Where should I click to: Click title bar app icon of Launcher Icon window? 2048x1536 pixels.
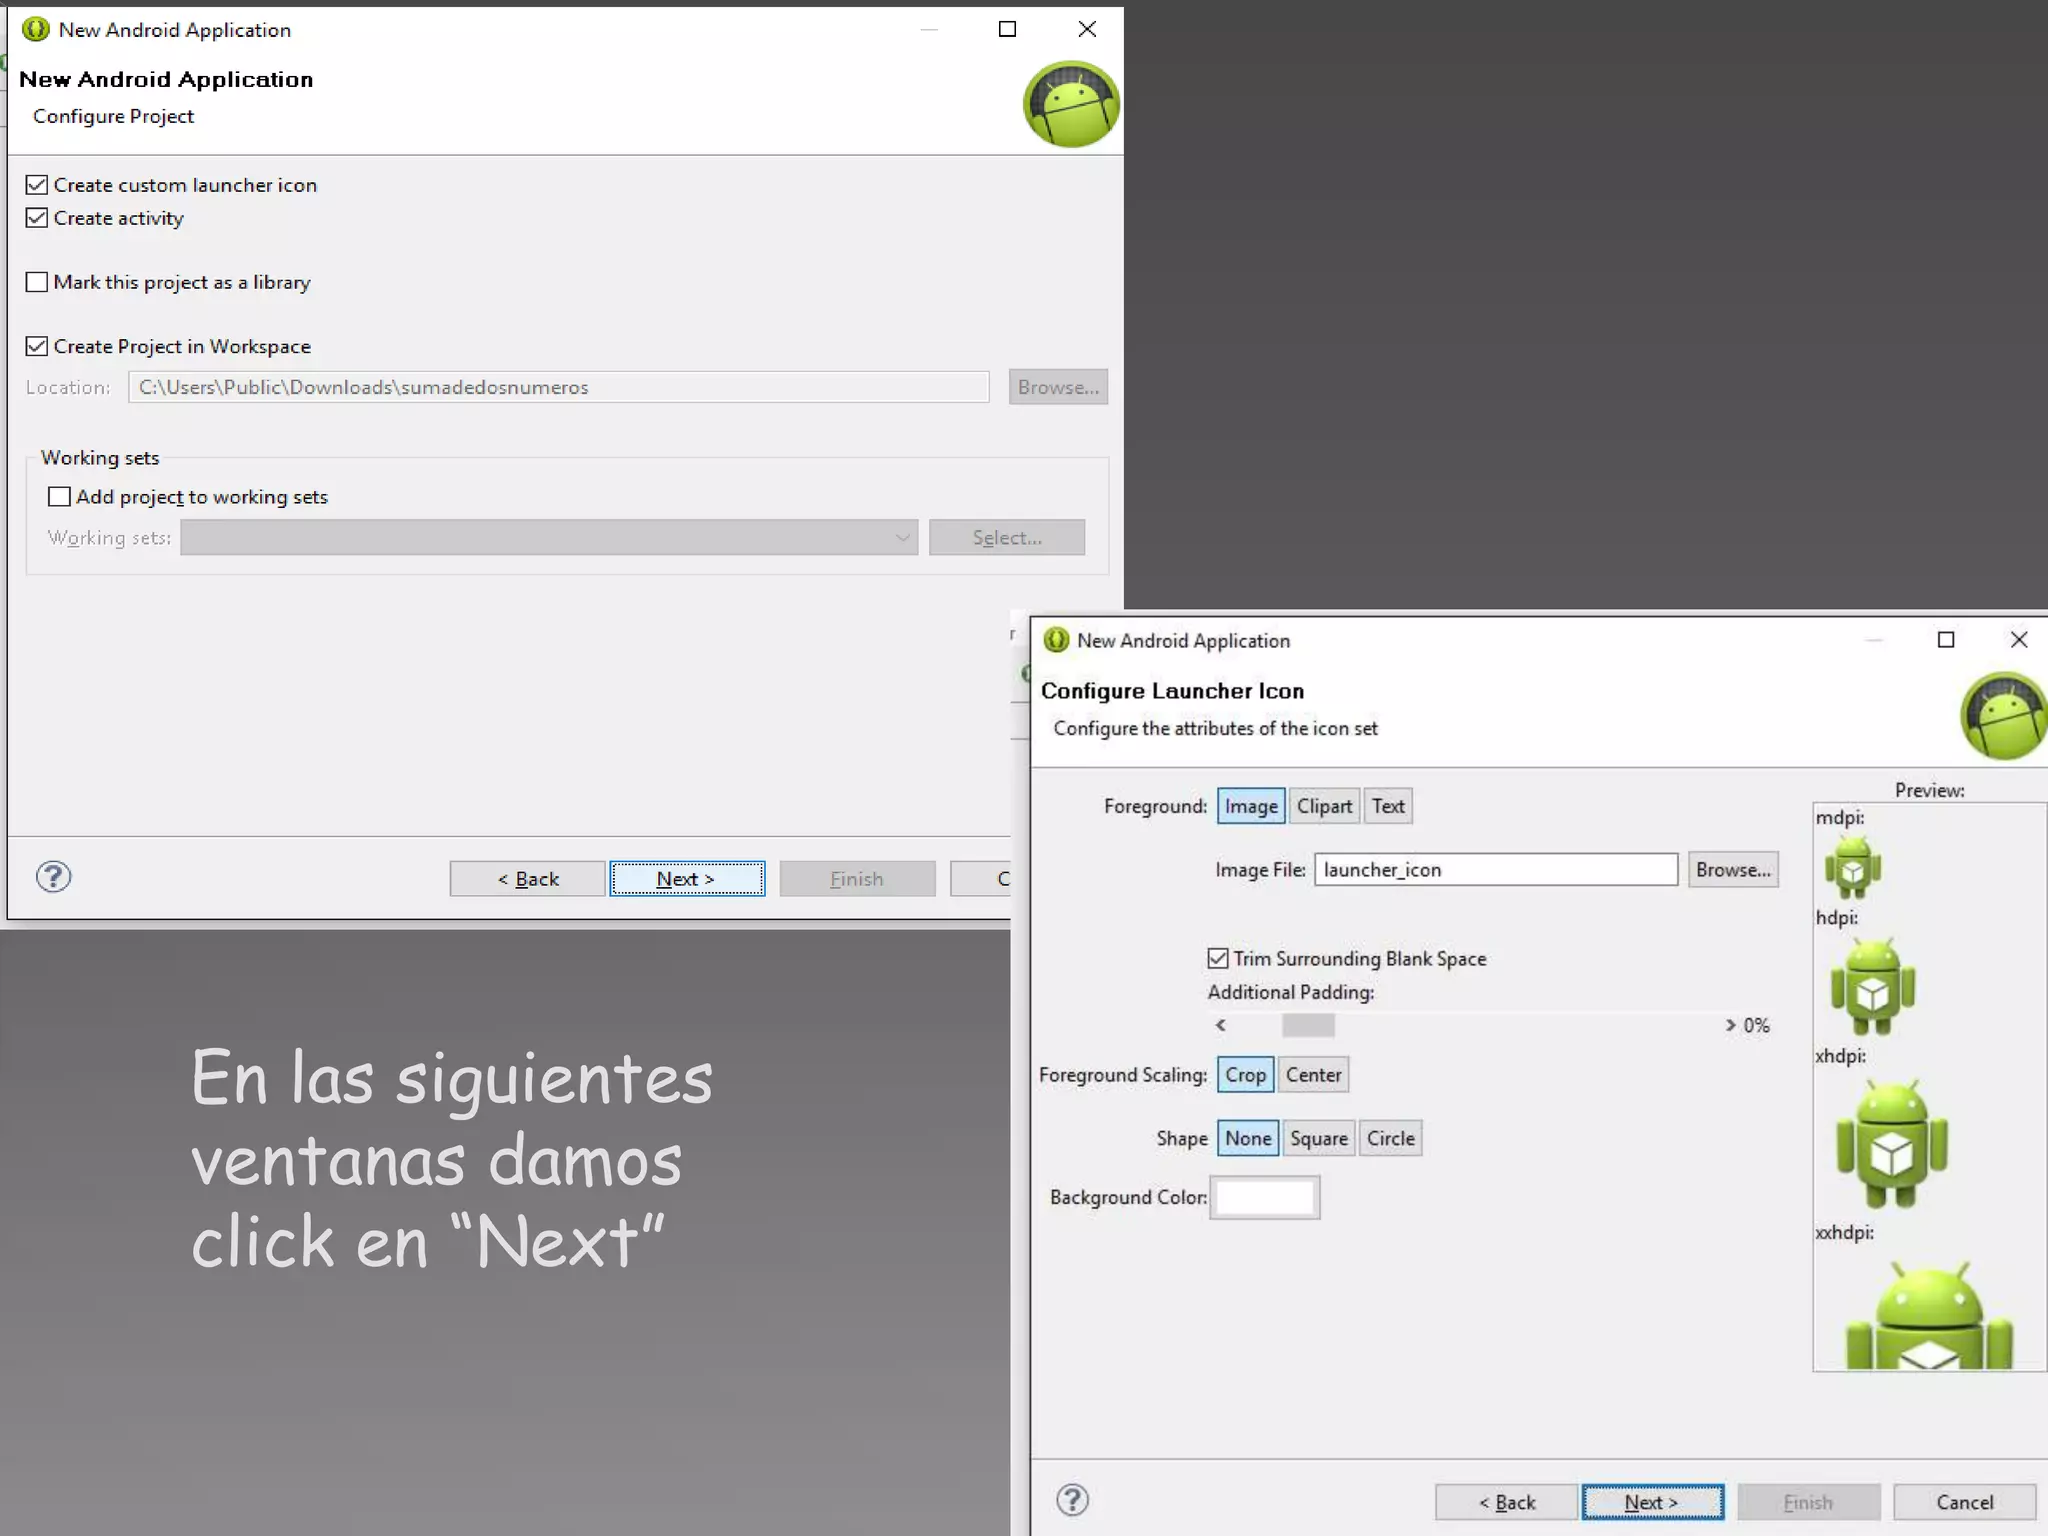tap(1056, 640)
